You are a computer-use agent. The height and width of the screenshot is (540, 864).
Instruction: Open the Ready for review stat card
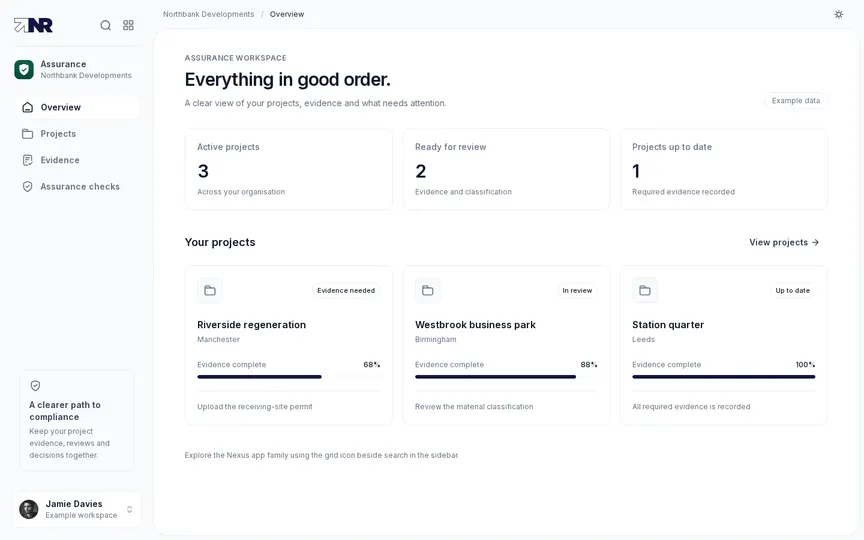[506, 169]
